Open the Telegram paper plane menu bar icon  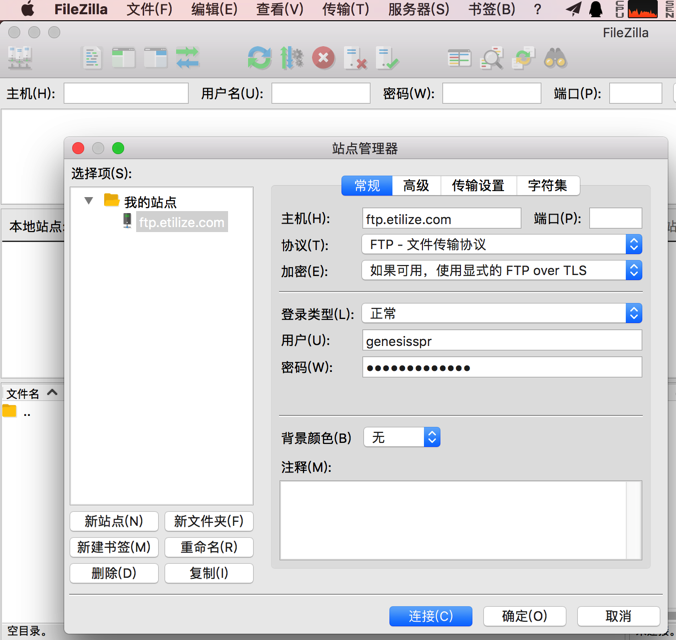(x=573, y=9)
